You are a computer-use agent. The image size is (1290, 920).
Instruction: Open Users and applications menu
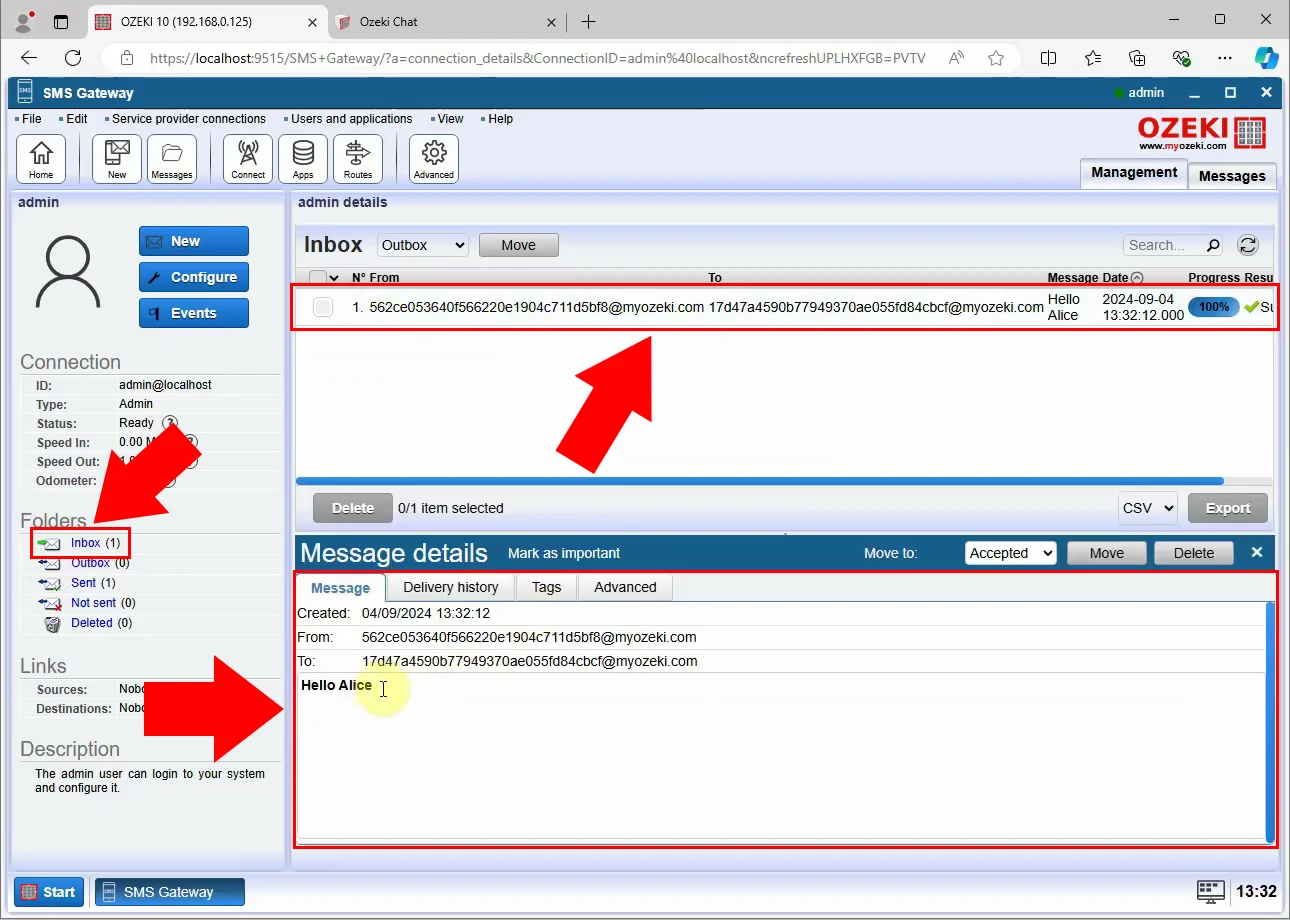click(351, 118)
